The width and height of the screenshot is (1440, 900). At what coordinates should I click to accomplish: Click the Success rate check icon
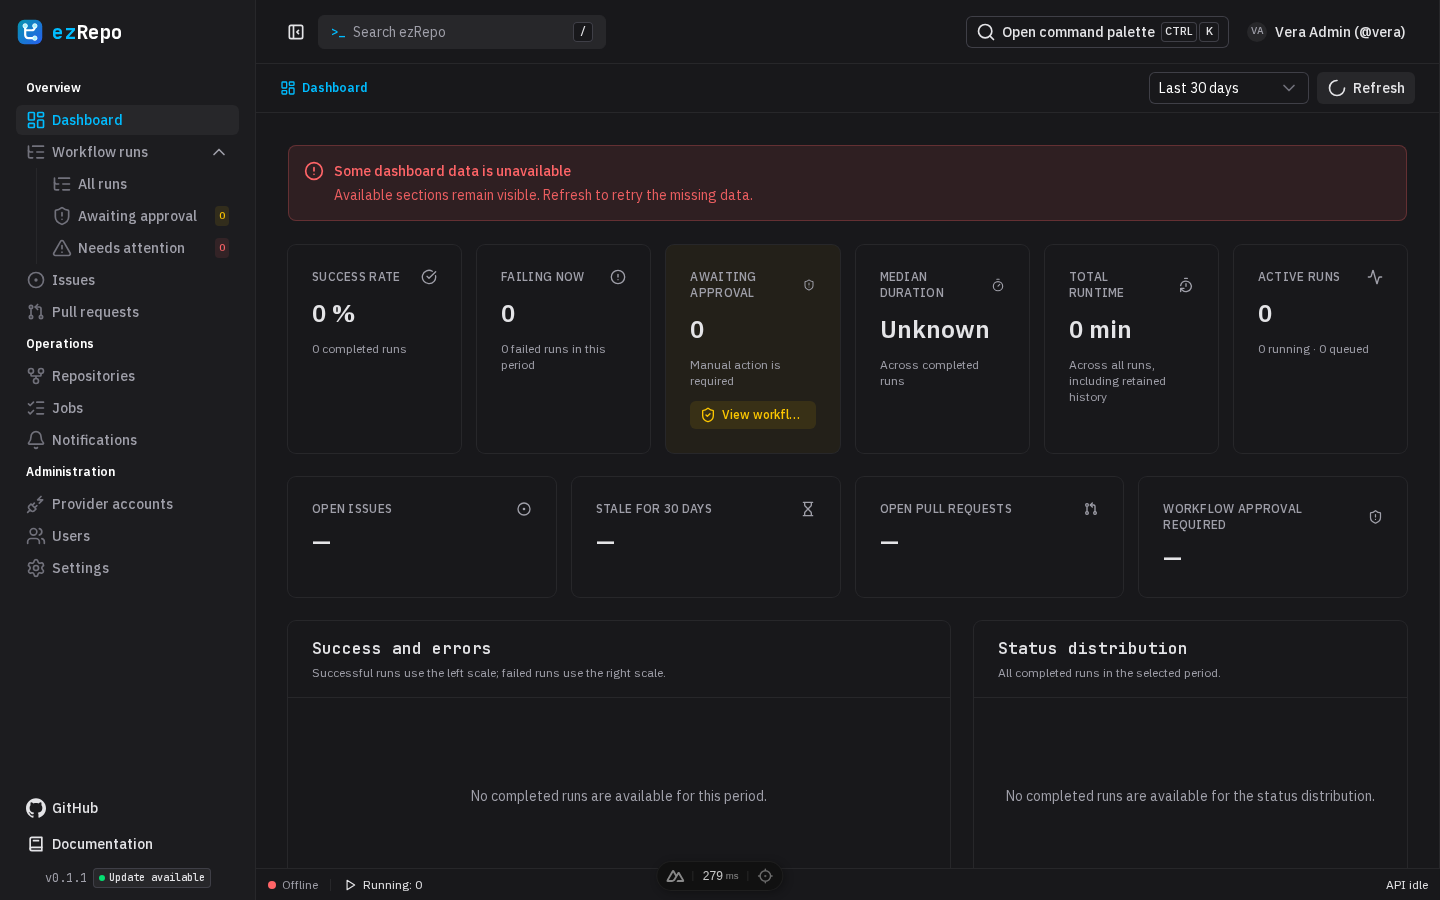click(429, 277)
